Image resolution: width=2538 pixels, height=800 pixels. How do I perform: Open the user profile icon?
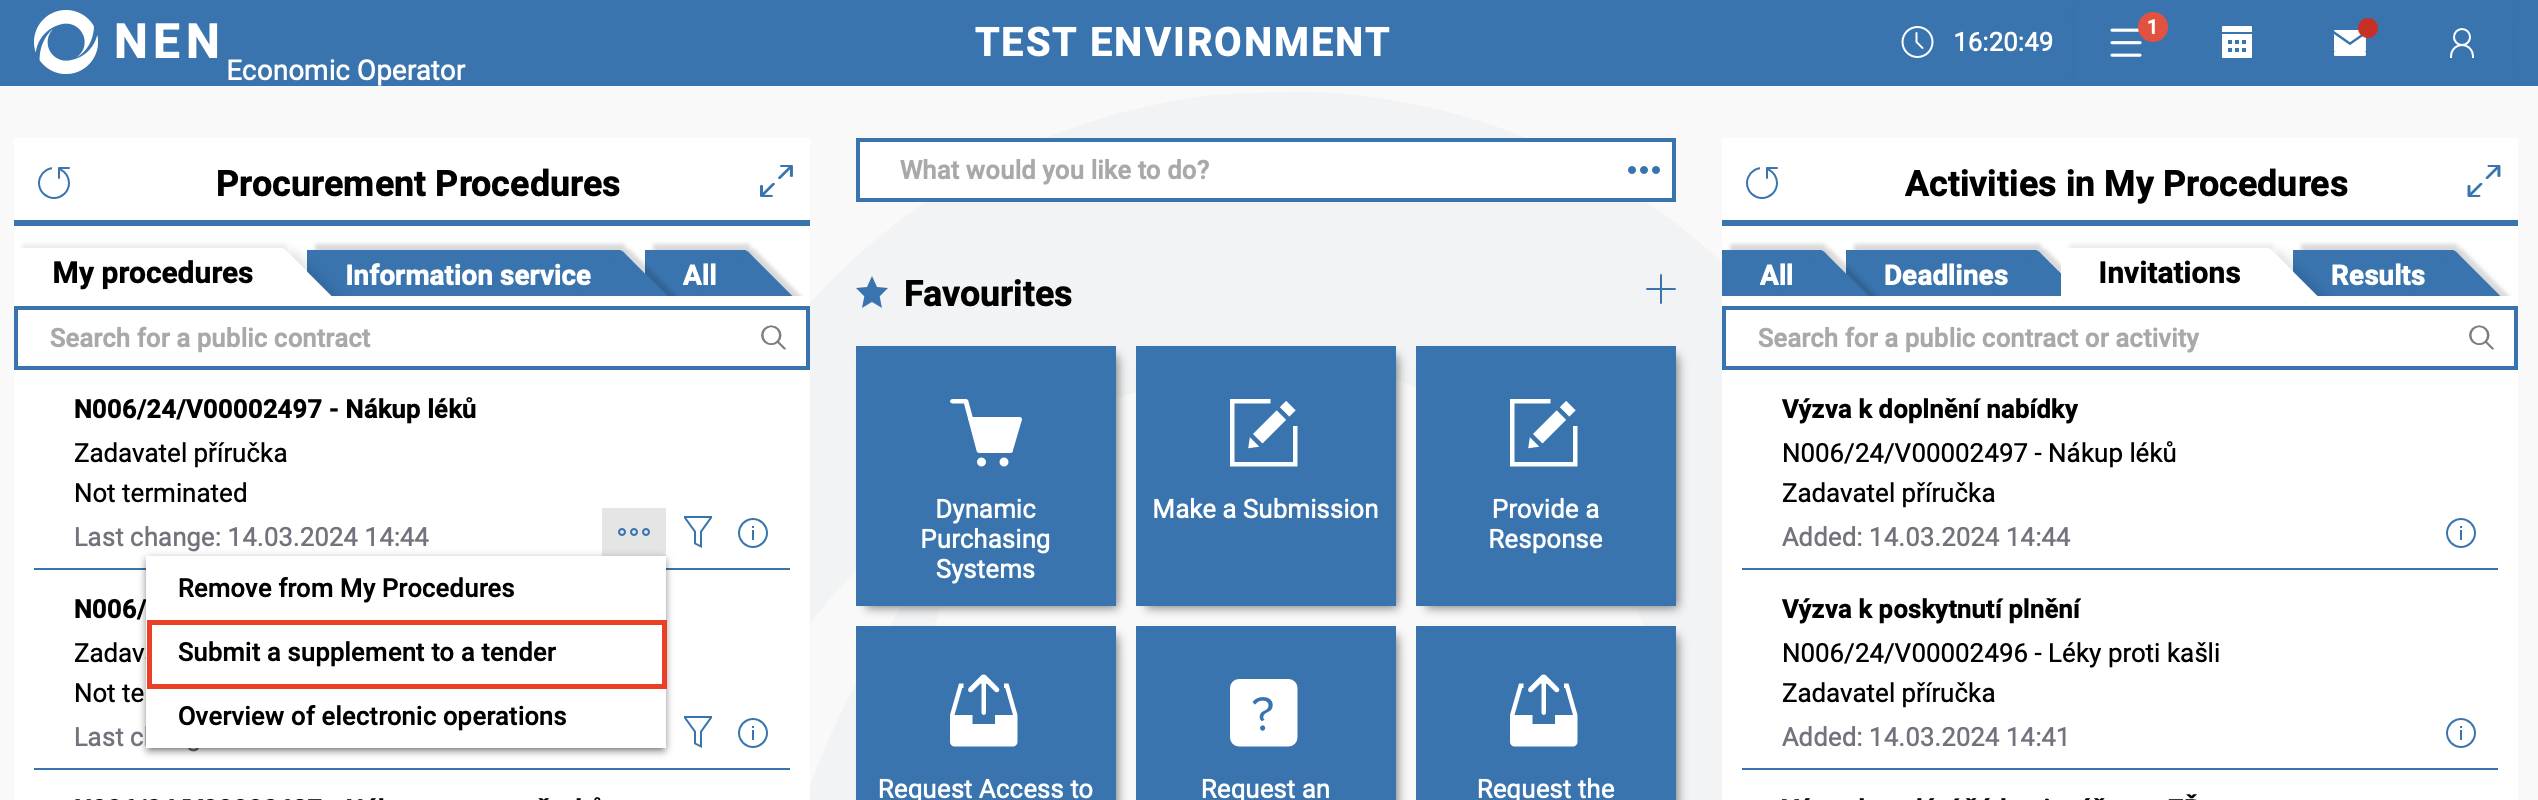[x=2461, y=43]
